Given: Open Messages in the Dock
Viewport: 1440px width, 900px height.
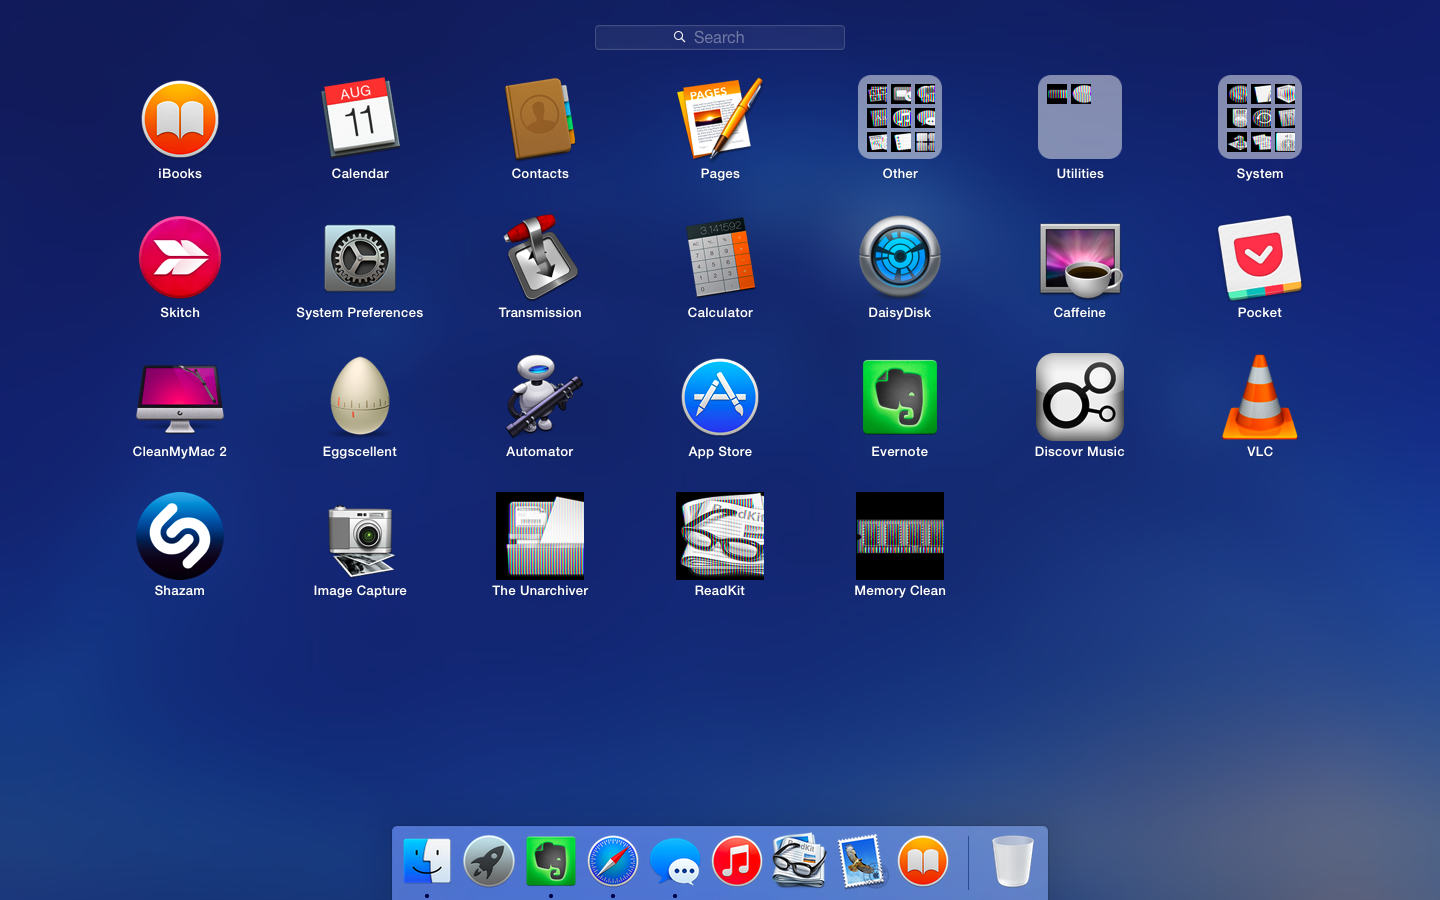Looking at the screenshot, I should [x=675, y=861].
